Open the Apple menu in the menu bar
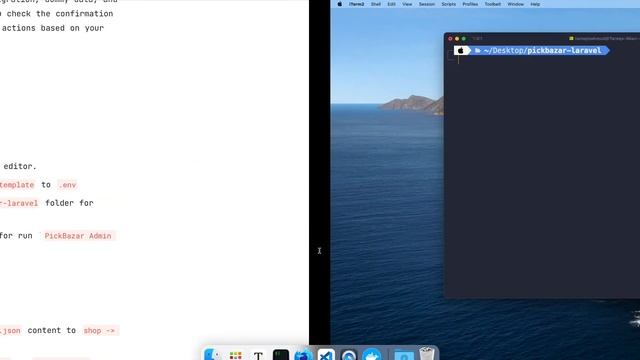640x360 pixels. coord(339,4)
